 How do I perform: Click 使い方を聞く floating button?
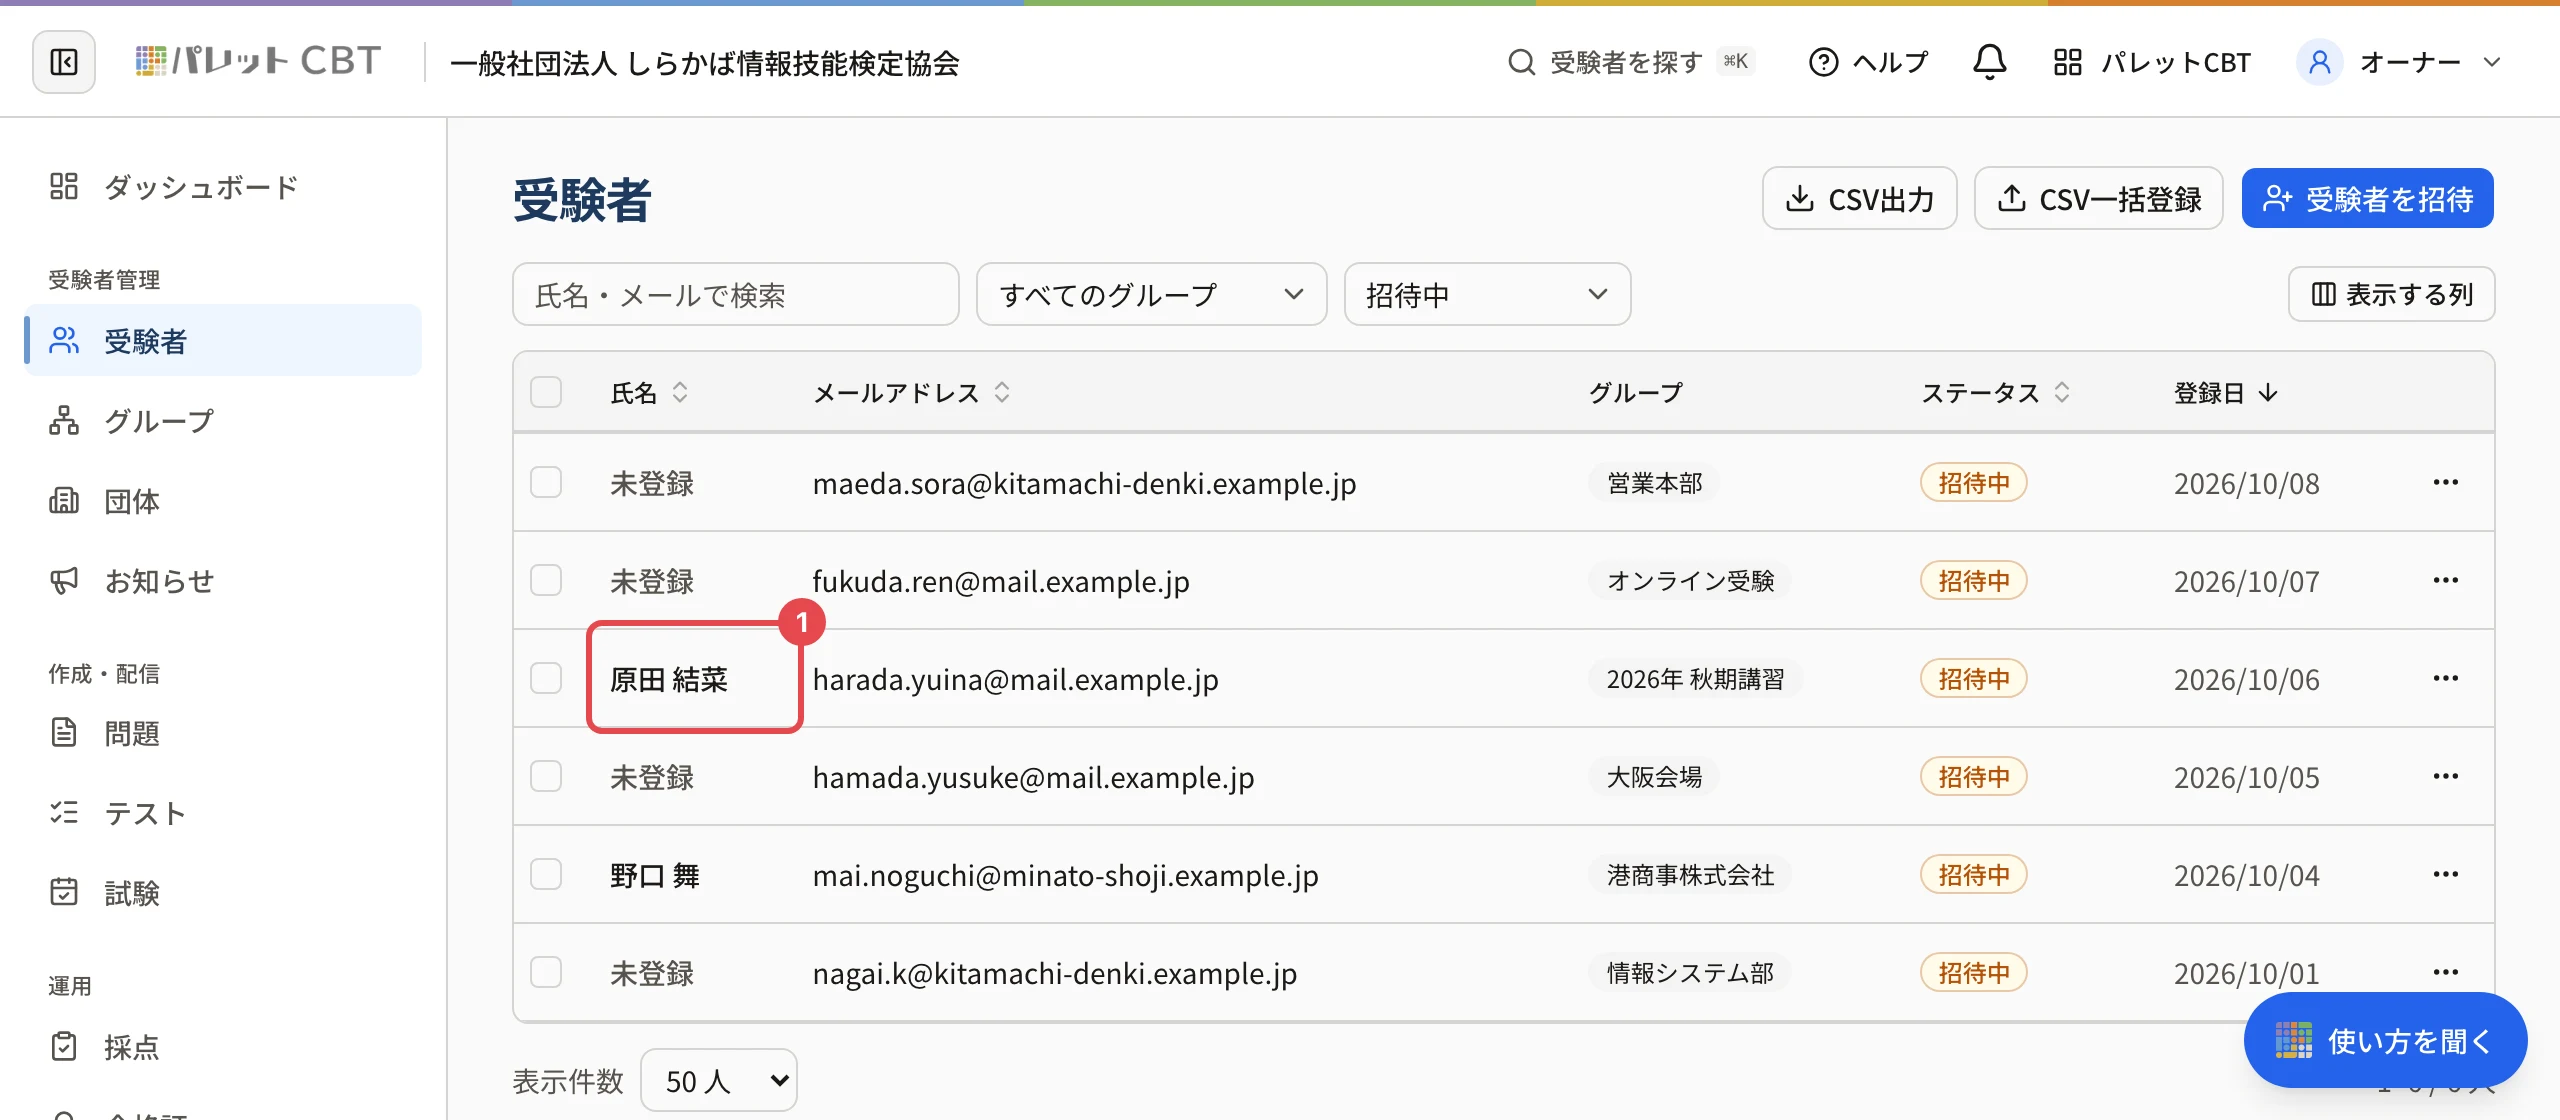(2385, 1040)
